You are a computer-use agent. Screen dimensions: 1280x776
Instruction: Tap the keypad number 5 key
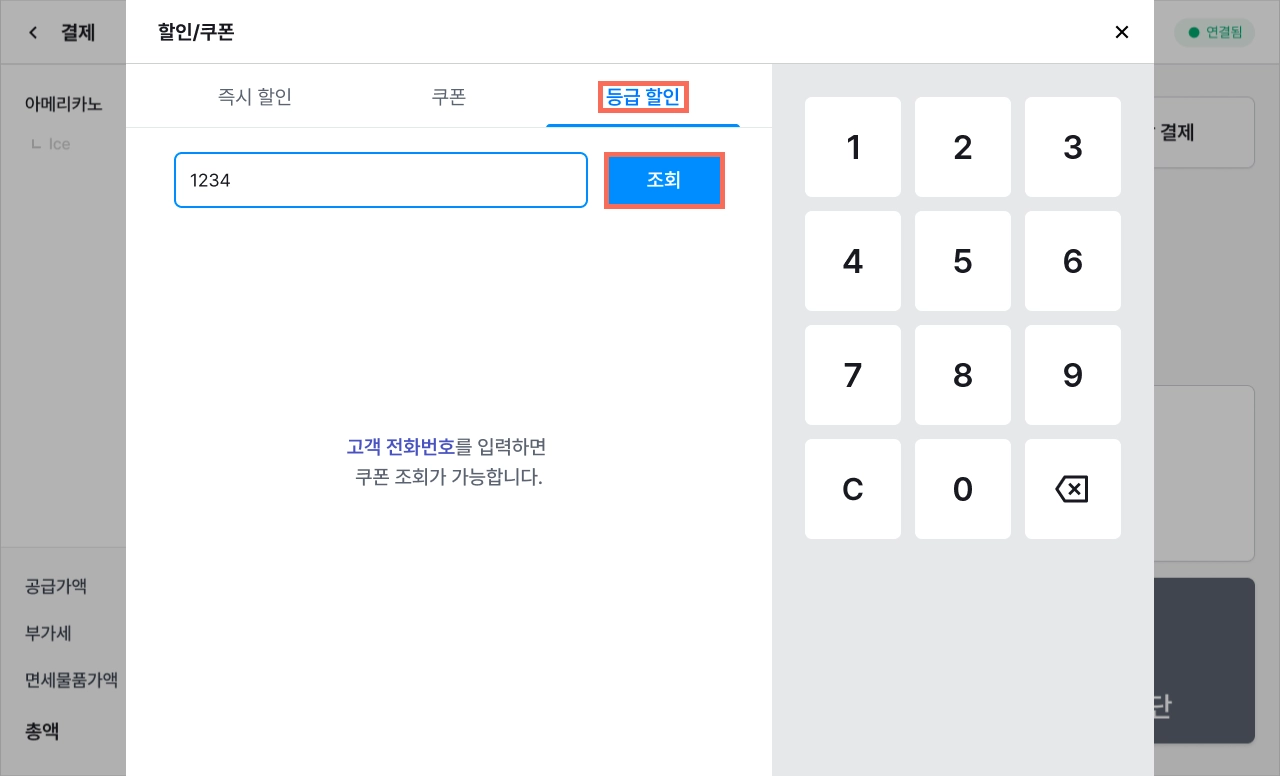[x=963, y=261]
